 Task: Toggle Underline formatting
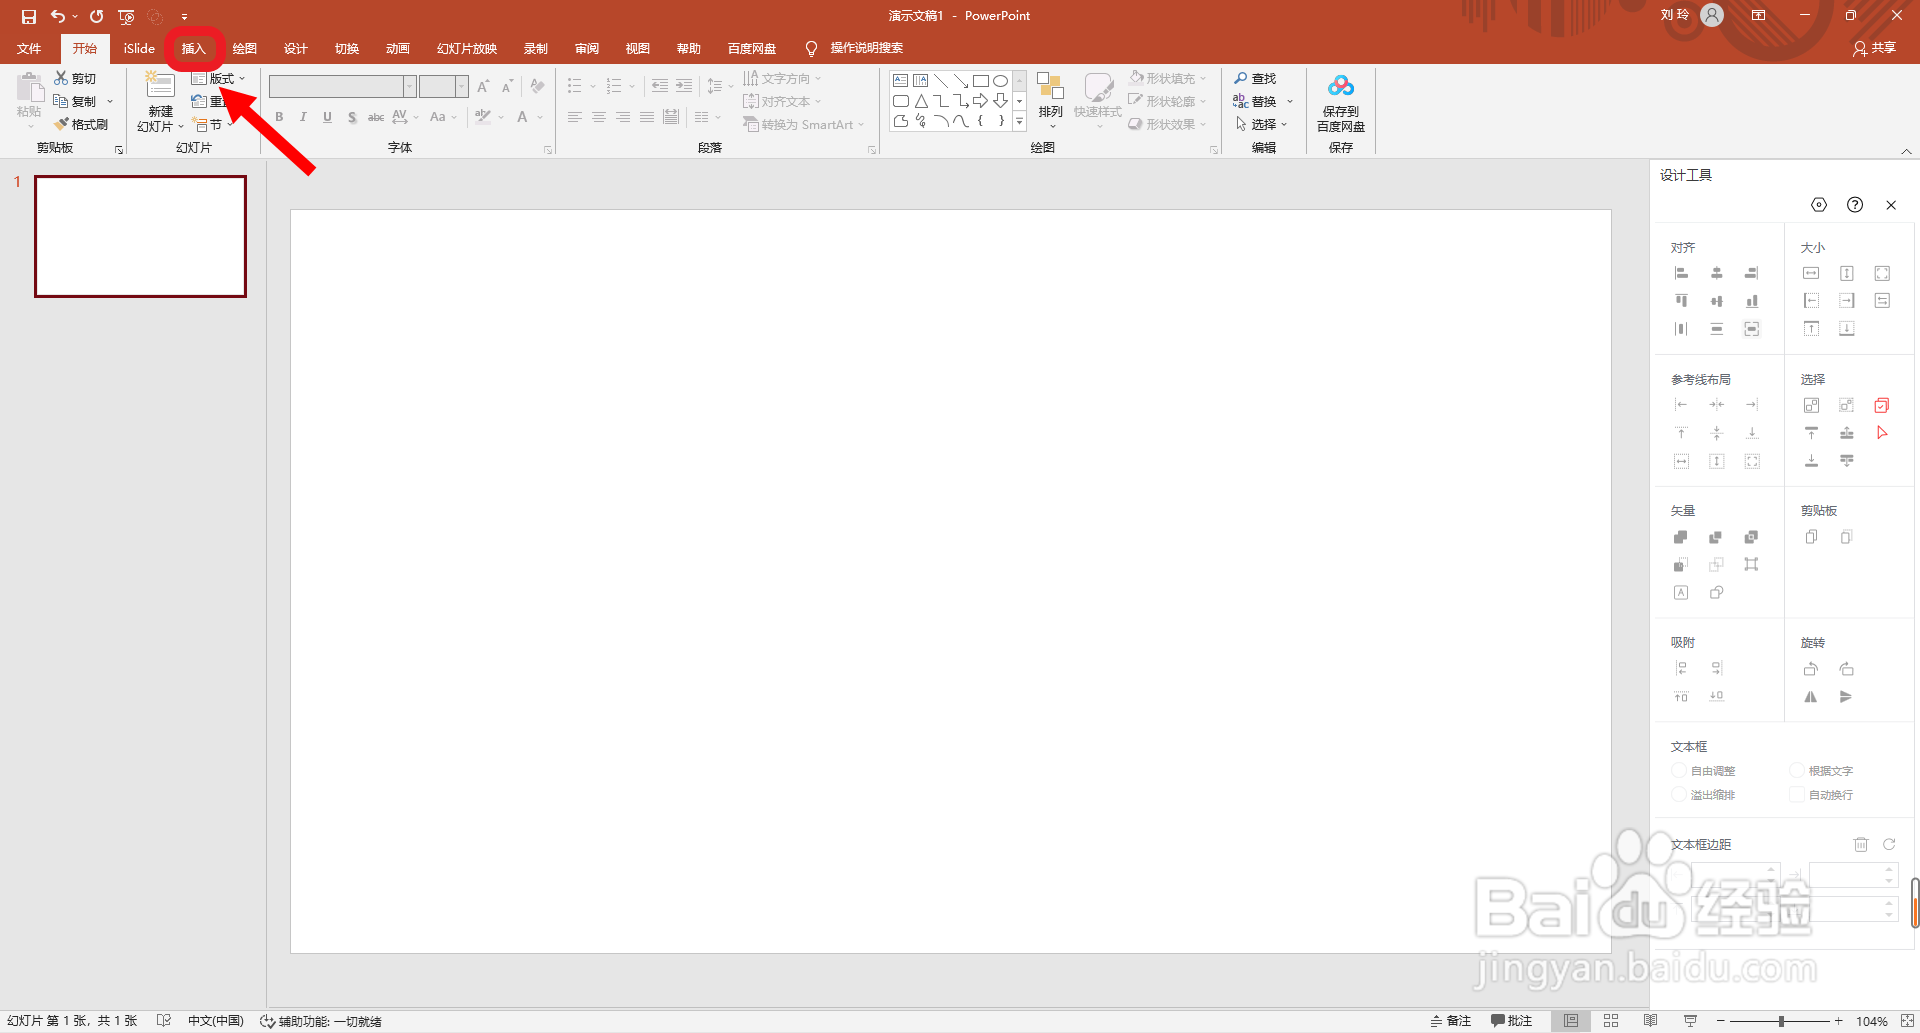coord(327,117)
